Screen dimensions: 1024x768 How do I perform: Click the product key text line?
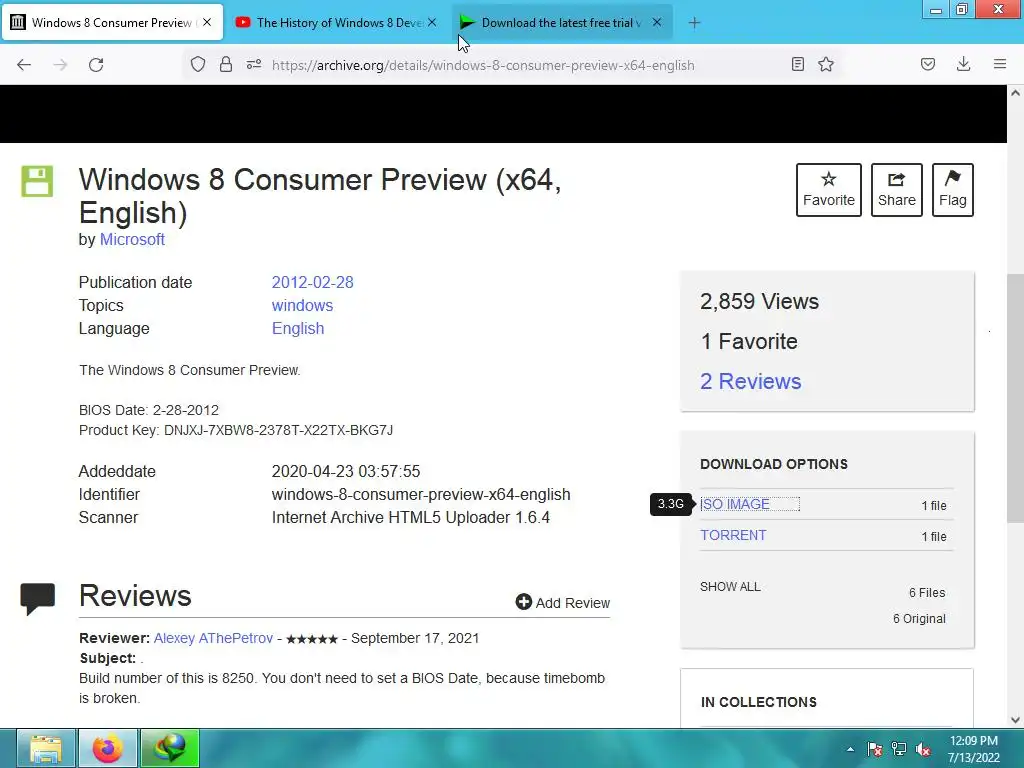point(236,430)
